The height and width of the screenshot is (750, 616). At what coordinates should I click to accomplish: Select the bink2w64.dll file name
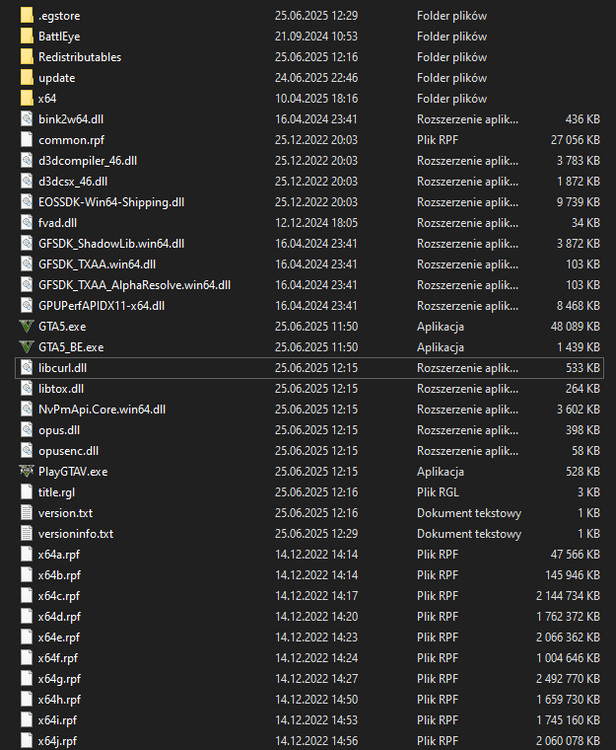71,119
